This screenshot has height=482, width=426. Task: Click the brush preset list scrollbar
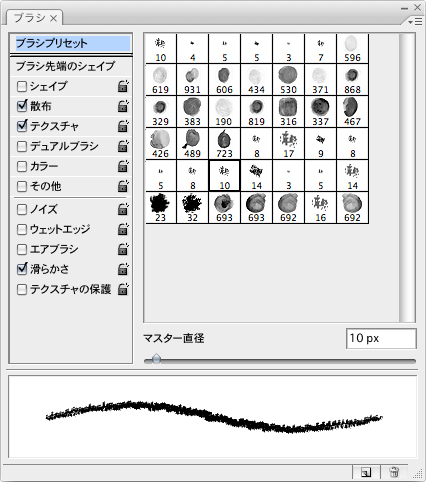[x=407, y=178]
